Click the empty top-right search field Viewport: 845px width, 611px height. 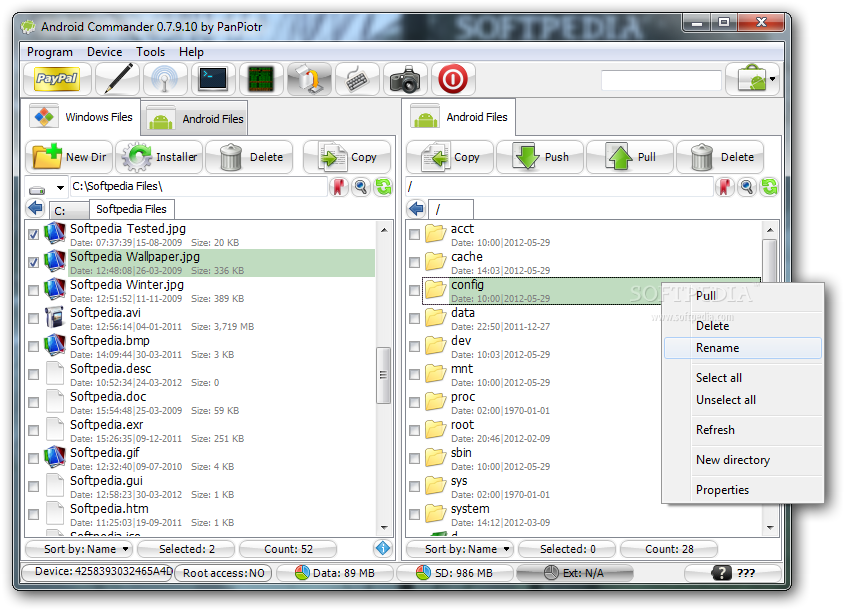click(x=661, y=81)
